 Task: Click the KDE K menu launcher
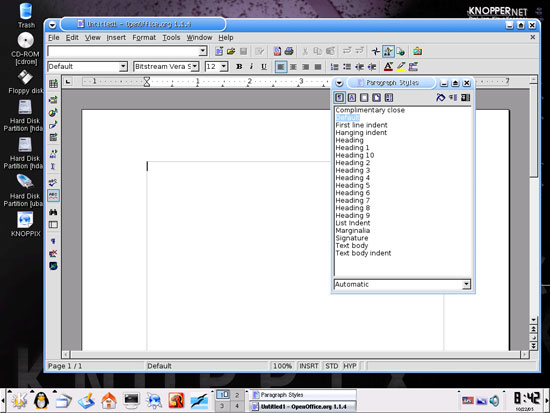(19, 400)
